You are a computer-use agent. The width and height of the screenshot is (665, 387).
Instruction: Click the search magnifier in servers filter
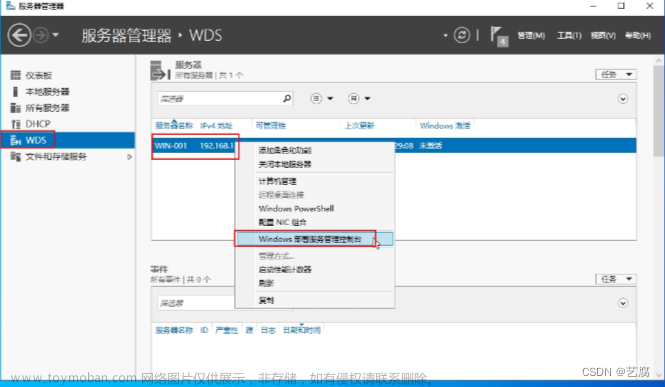[x=287, y=98]
